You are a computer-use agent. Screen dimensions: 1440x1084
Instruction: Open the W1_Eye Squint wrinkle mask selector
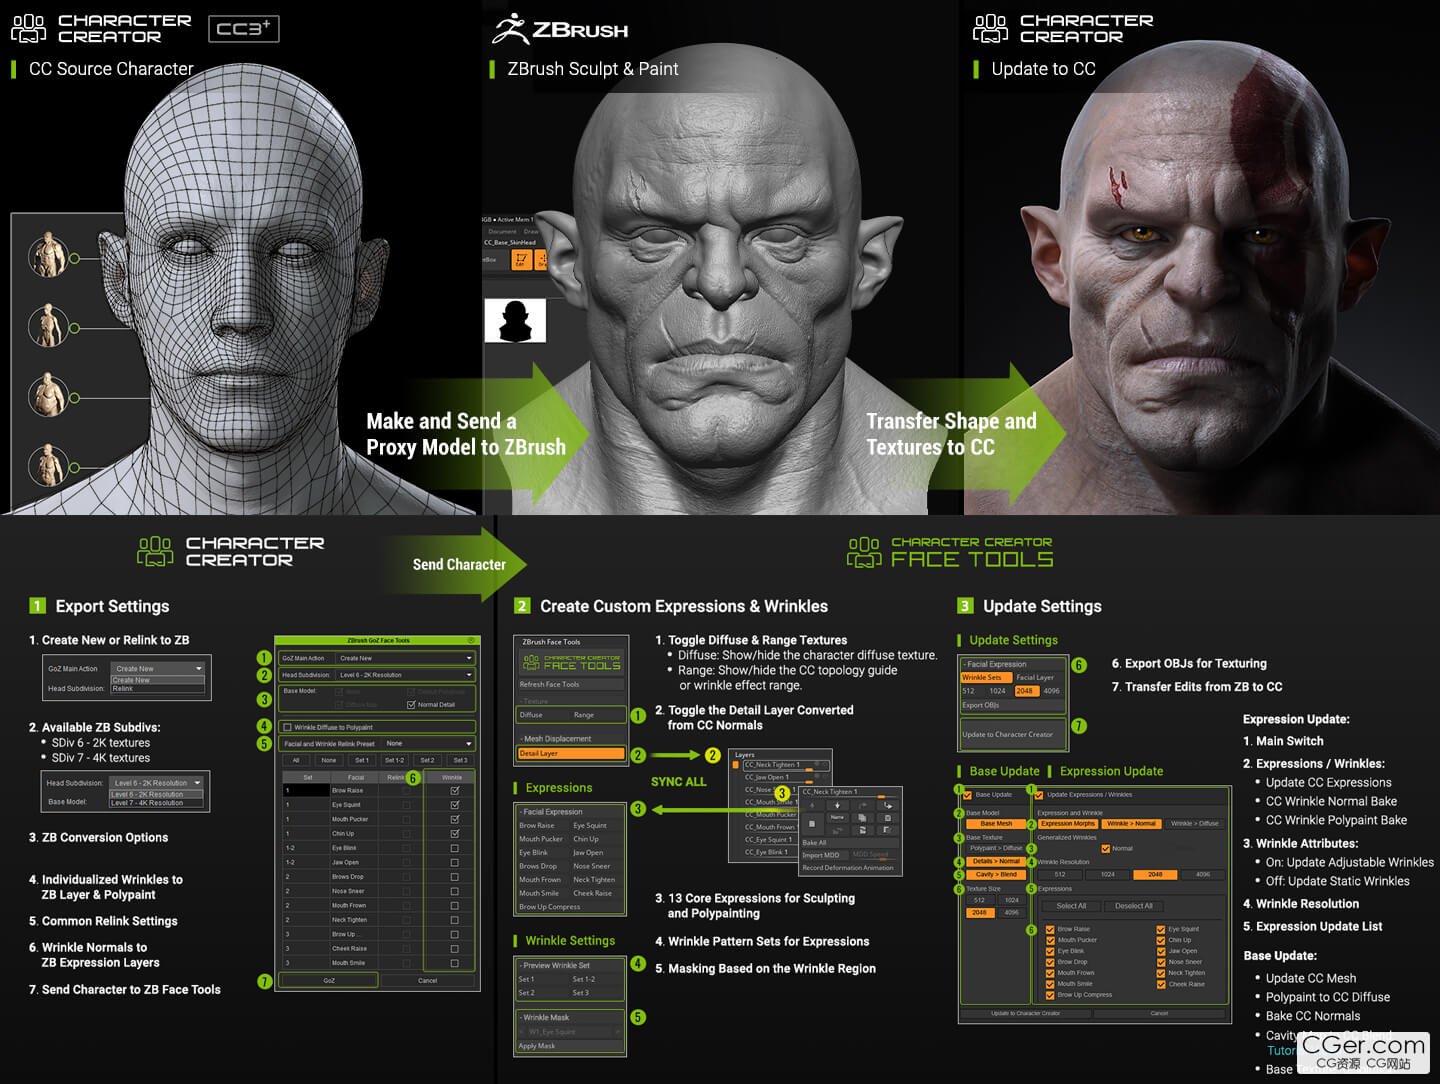pos(570,1032)
